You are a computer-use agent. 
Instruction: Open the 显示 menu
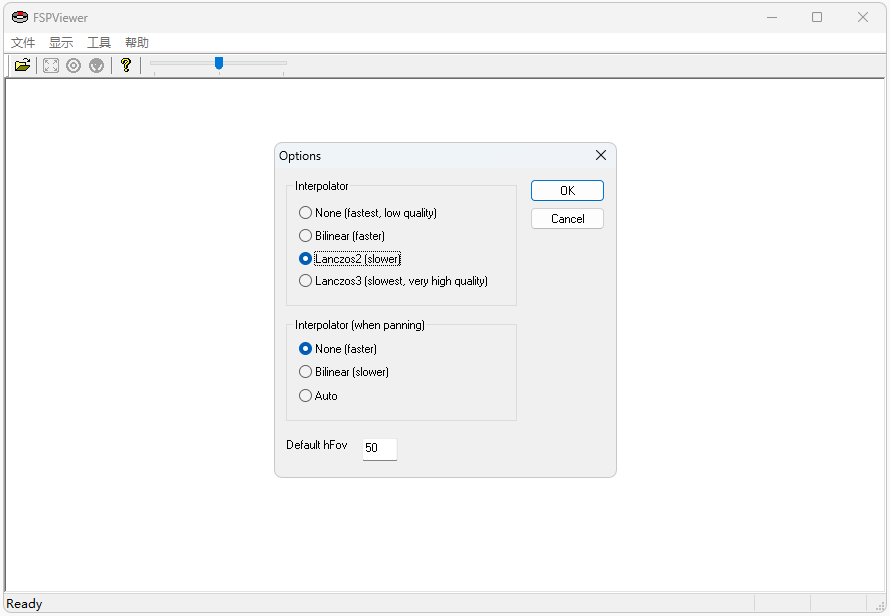click(61, 43)
